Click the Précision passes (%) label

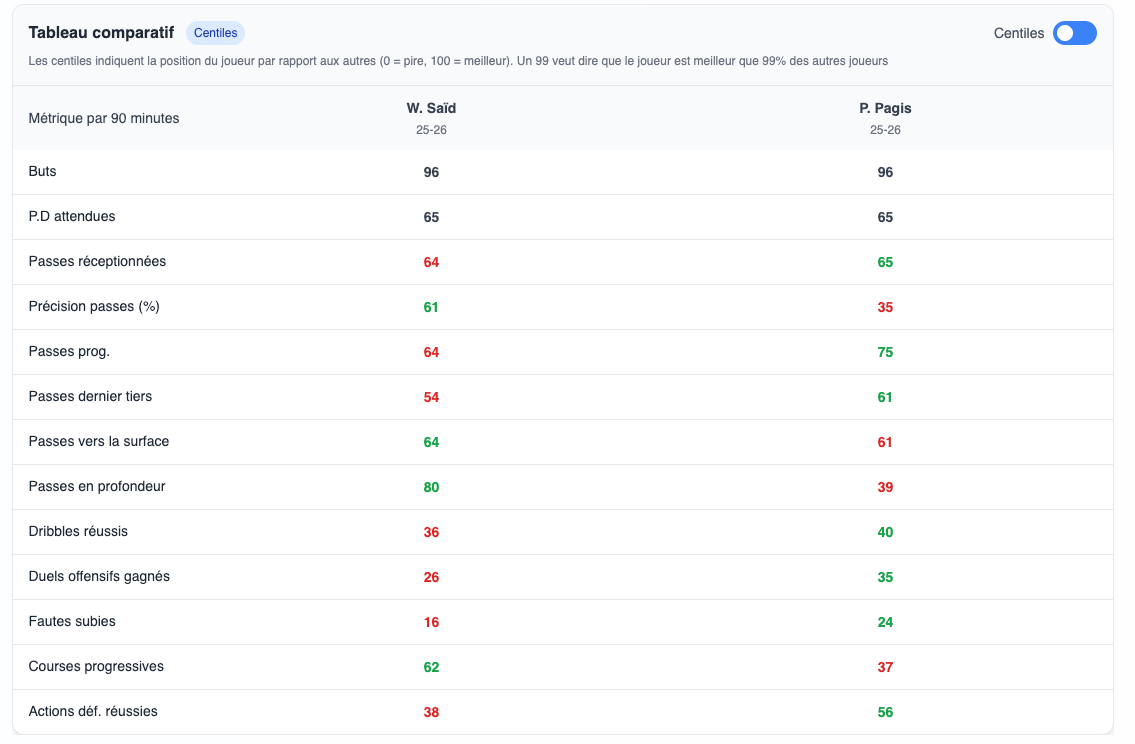[x=94, y=306]
